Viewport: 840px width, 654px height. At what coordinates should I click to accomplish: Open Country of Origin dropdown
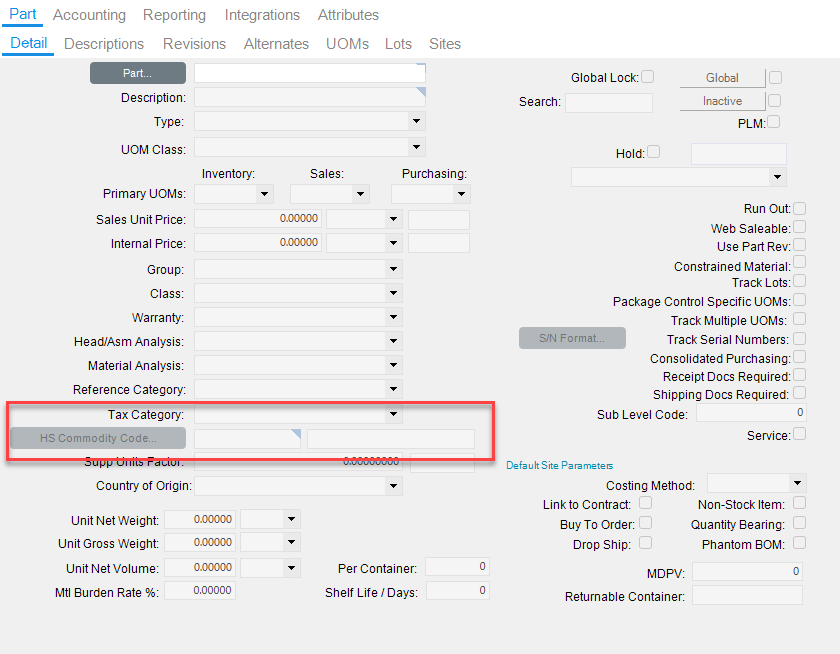coord(393,486)
